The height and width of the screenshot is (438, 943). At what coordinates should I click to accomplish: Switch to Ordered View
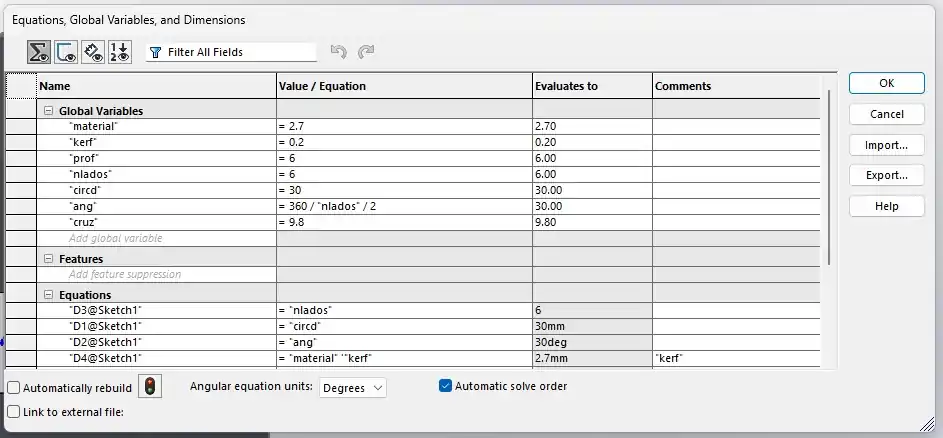(x=119, y=52)
